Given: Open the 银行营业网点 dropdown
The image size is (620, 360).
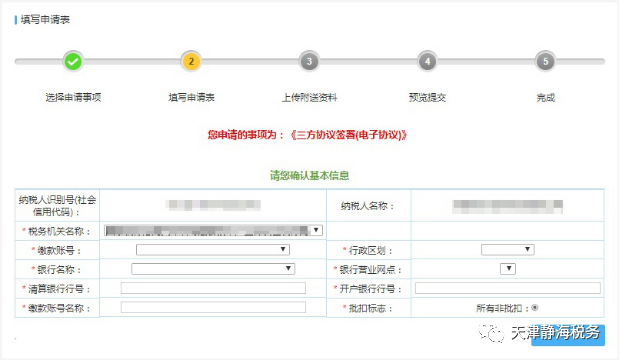Looking at the screenshot, I should (508, 269).
